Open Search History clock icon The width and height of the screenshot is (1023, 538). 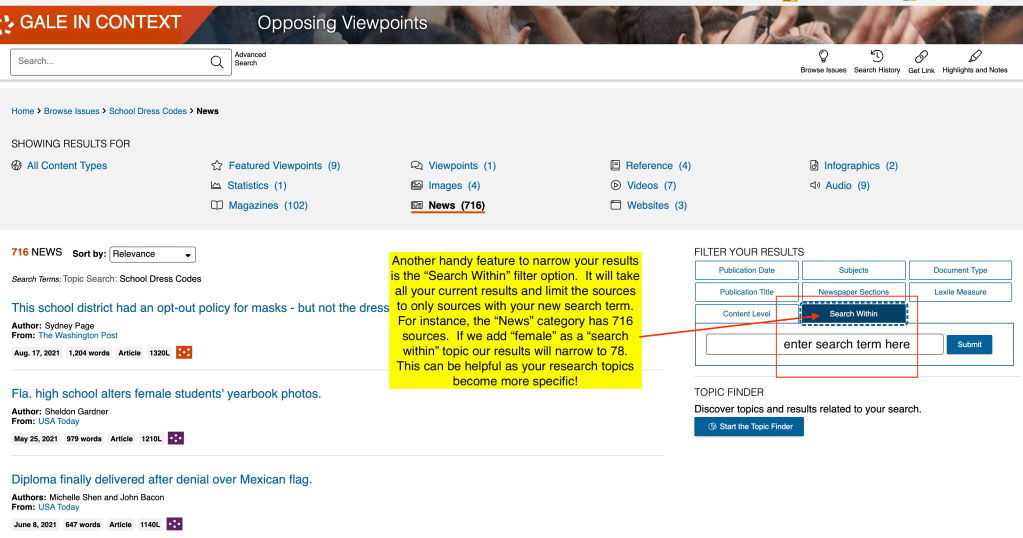click(x=877, y=57)
